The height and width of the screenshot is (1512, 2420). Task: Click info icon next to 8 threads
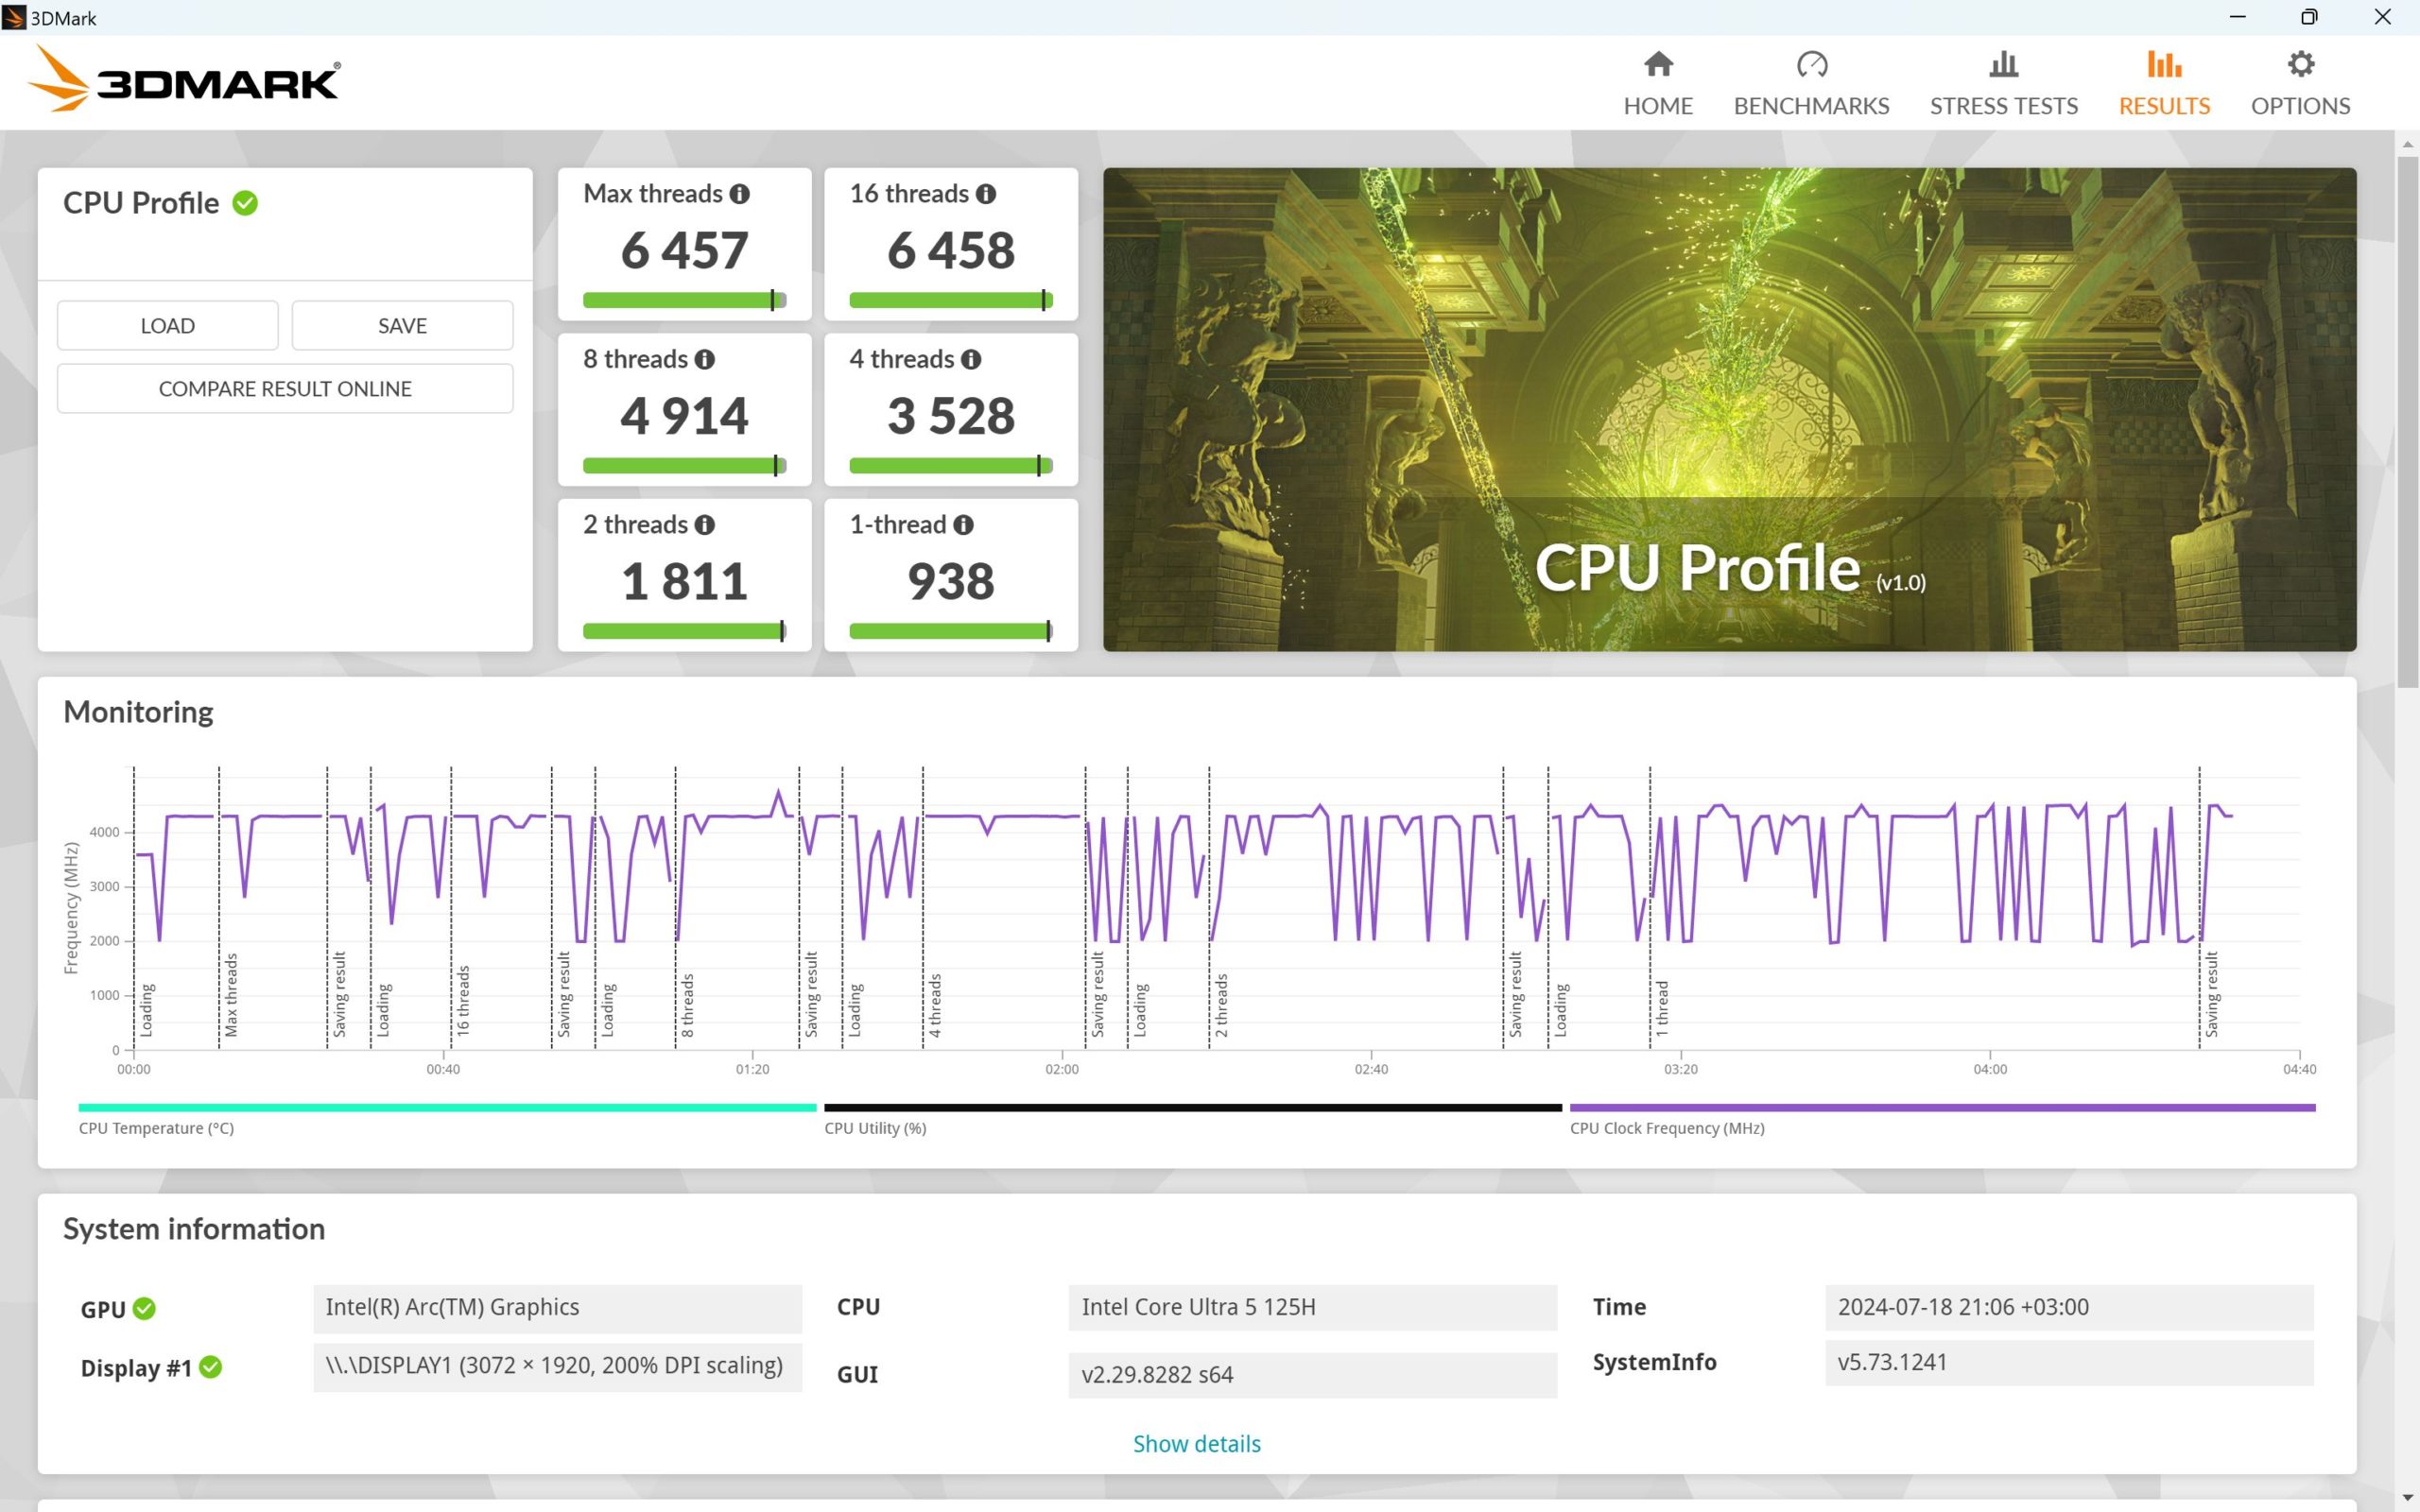click(x=705, y=359)
